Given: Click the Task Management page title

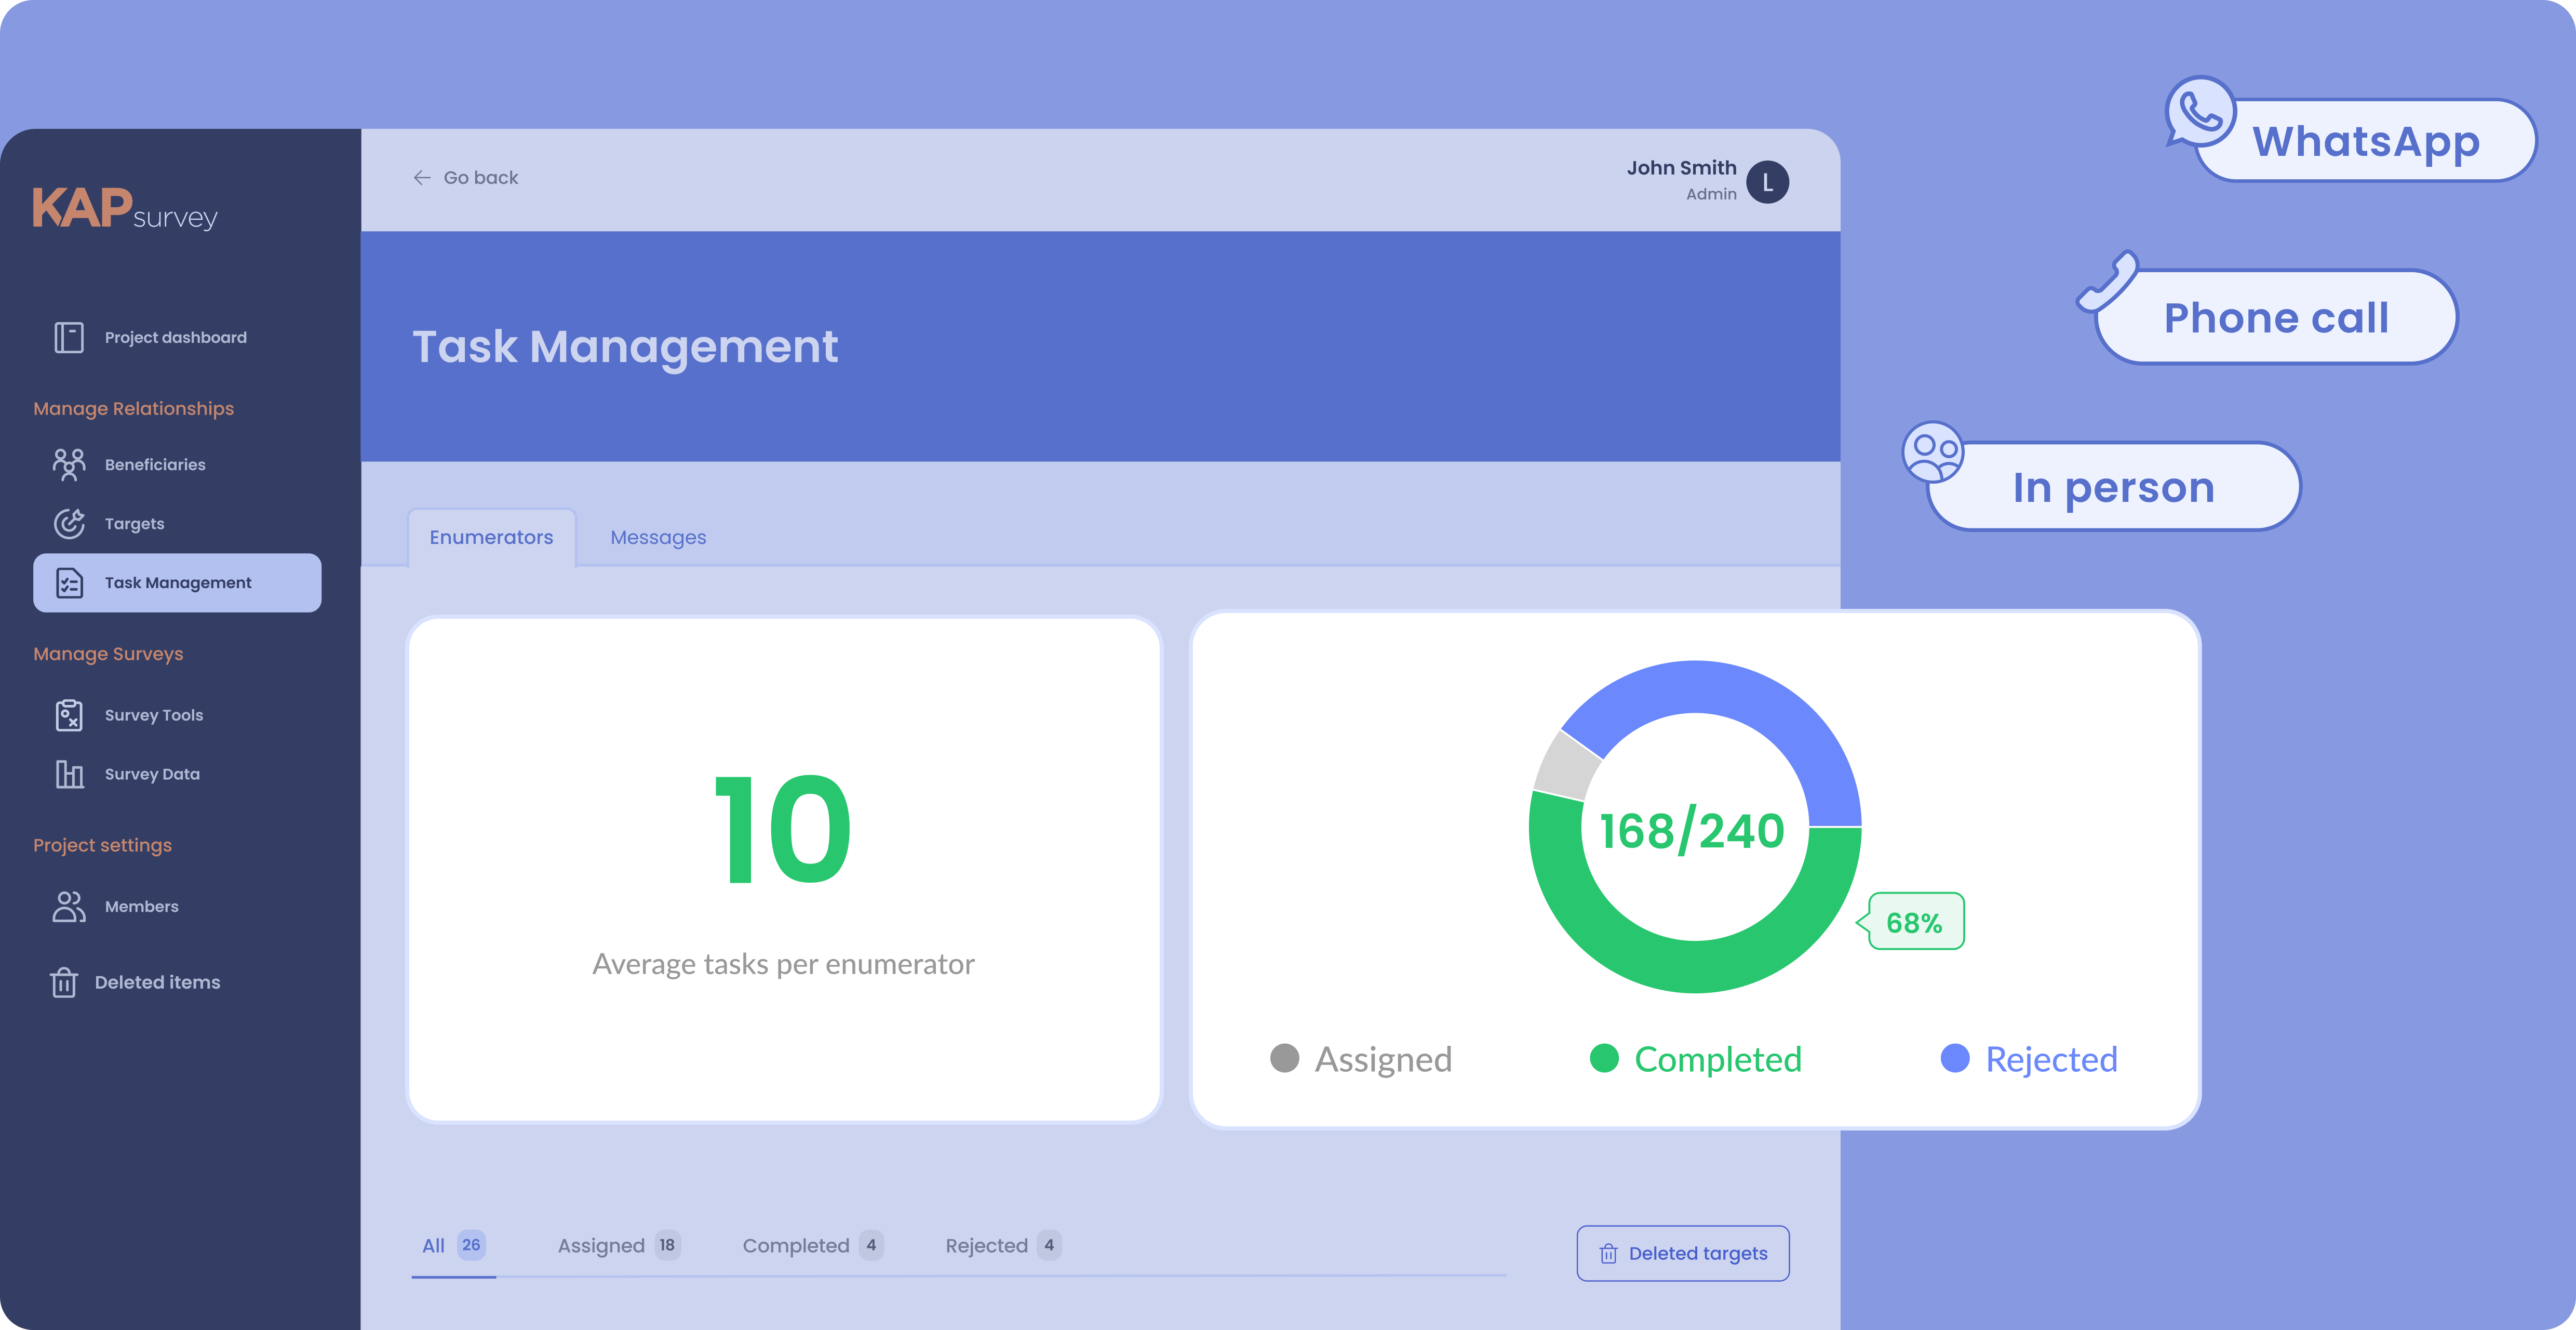Looking at the screenshot, I should click(625, 347).
